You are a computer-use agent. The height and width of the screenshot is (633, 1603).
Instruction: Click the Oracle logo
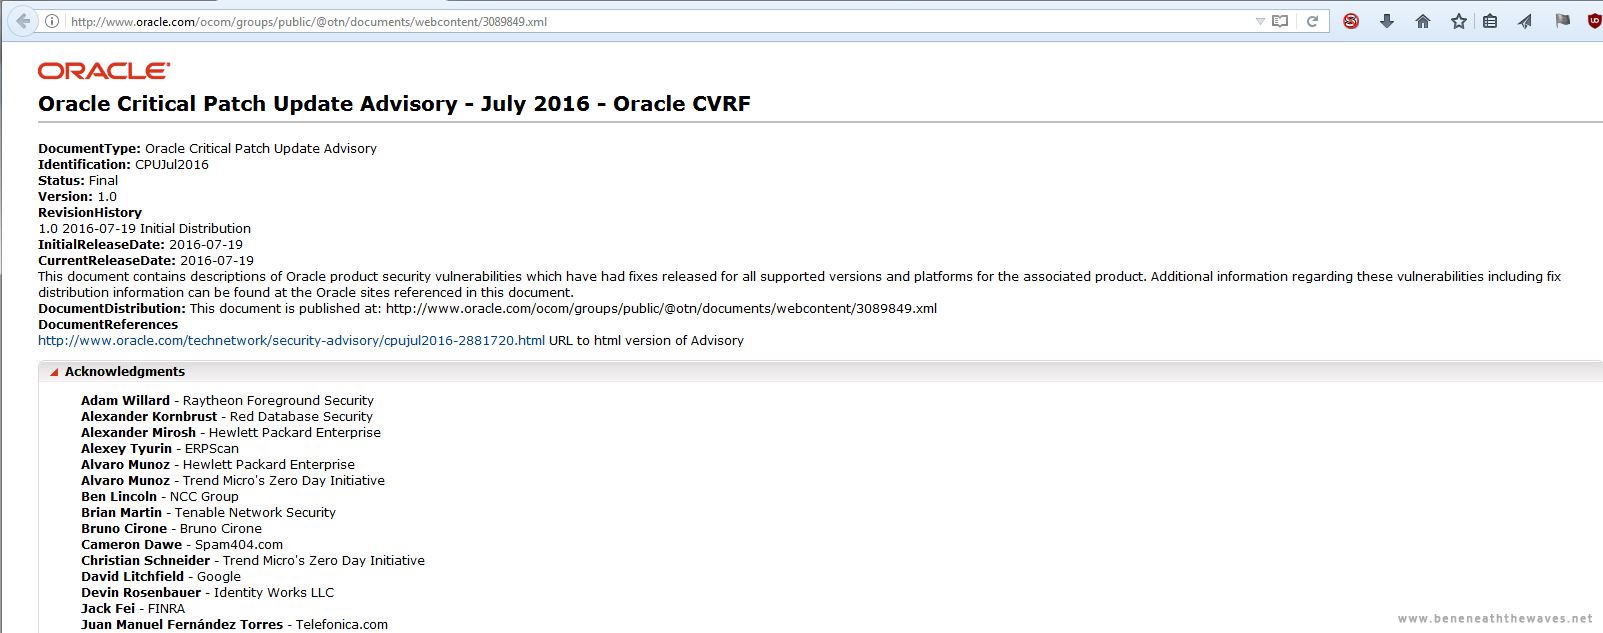[x=104, y=70]
